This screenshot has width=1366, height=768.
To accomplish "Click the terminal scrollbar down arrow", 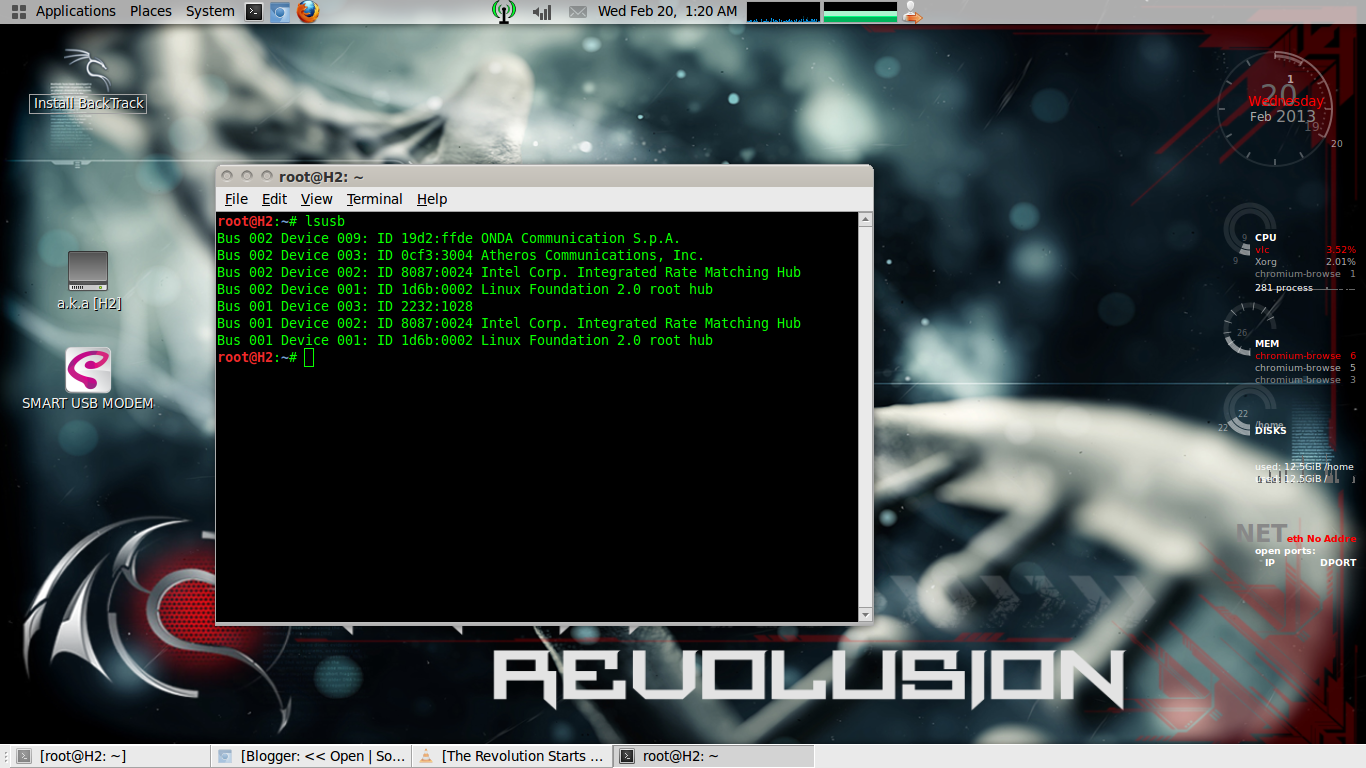I will tap(865, 613).
